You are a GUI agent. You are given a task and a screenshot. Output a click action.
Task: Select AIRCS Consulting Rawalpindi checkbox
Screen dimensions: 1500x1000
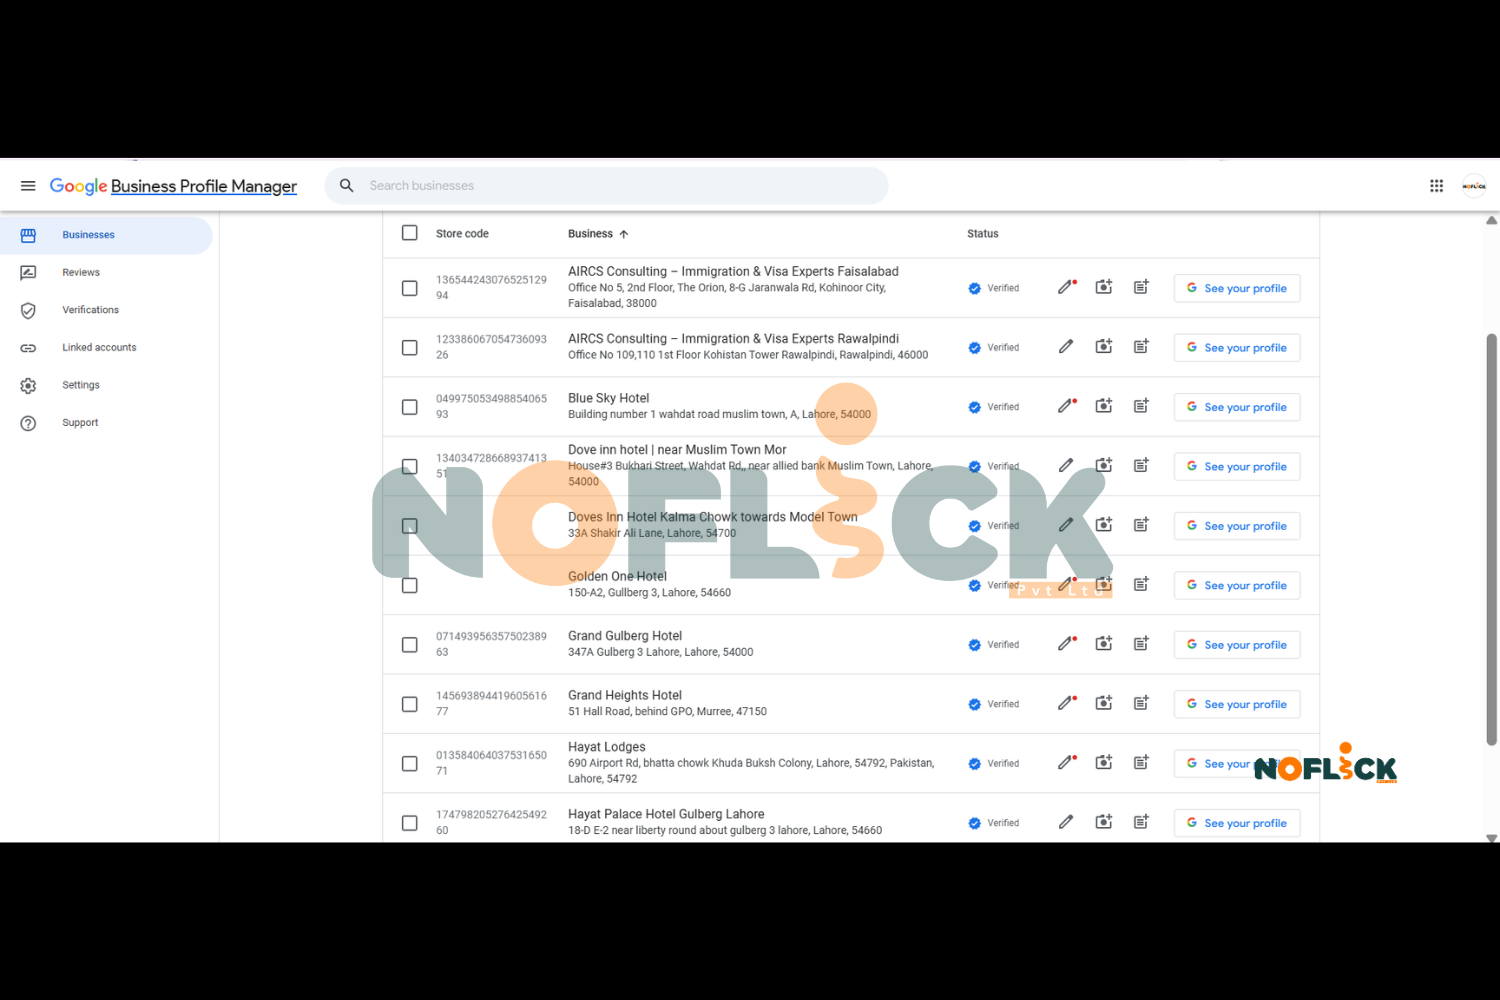pos(410,348)
